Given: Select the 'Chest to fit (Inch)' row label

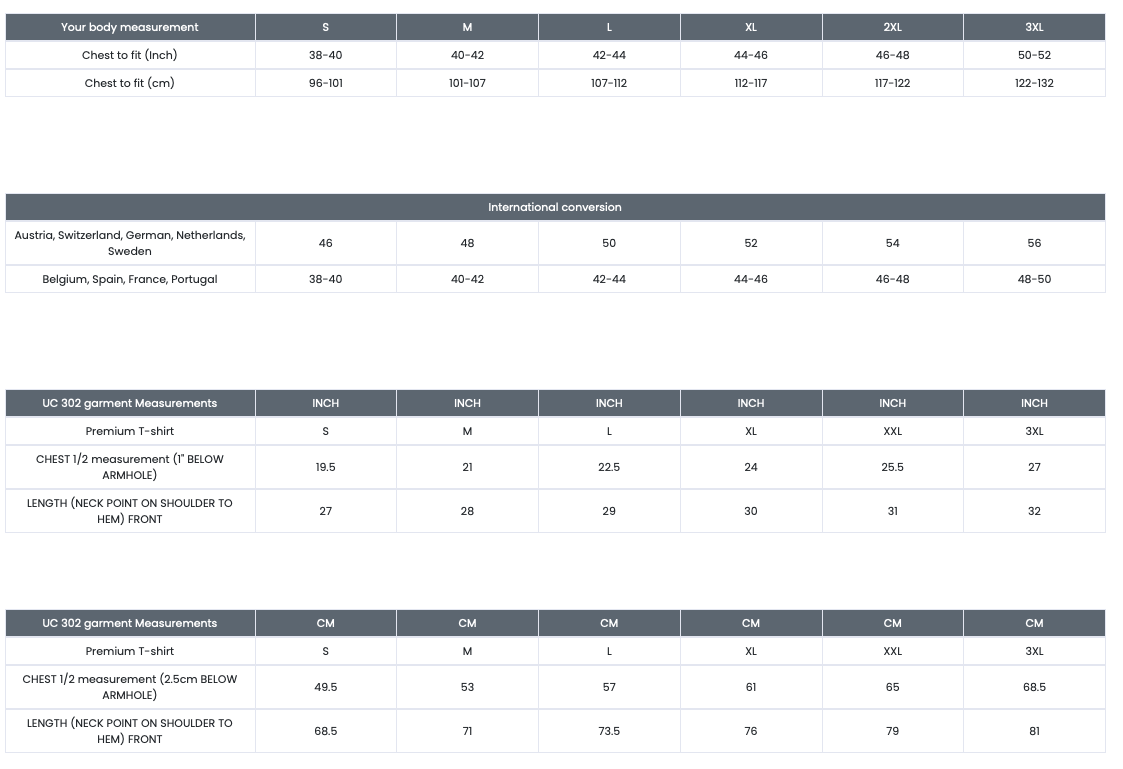Looking at the screenshot, I should tap(130, 55).
